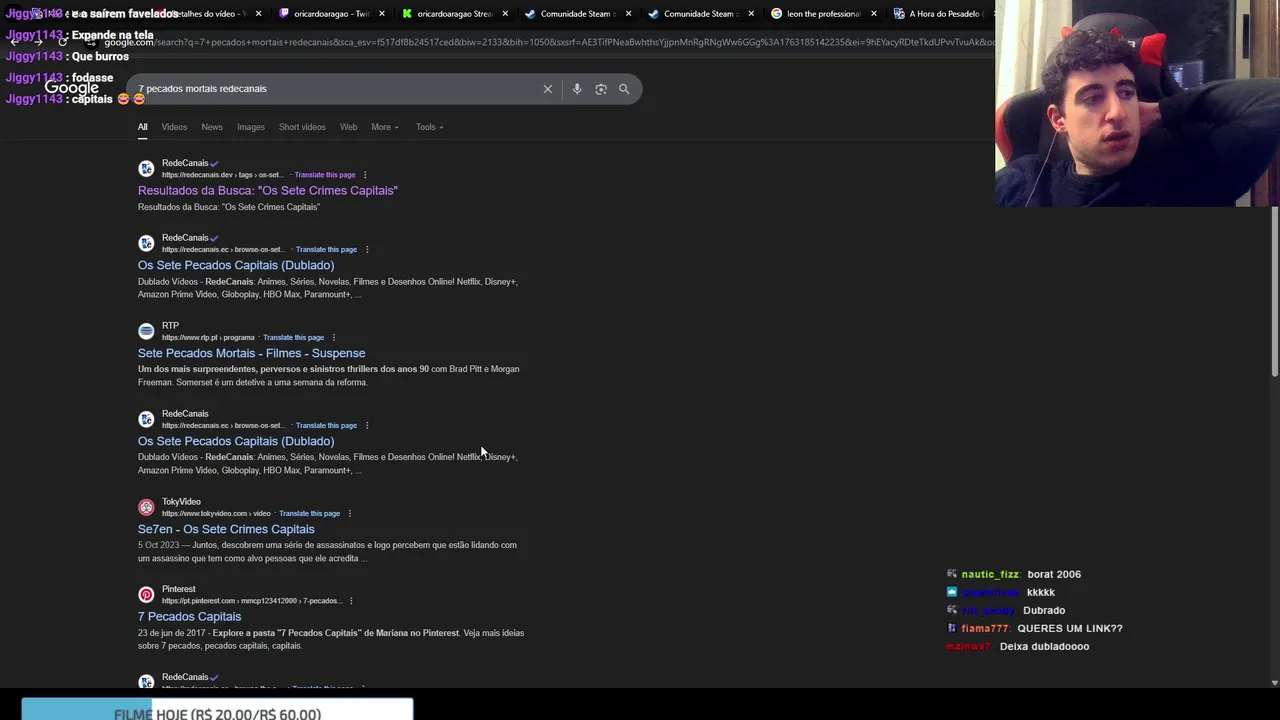Select the All search filter
The image size is (1280, 720).
point(142,127)
